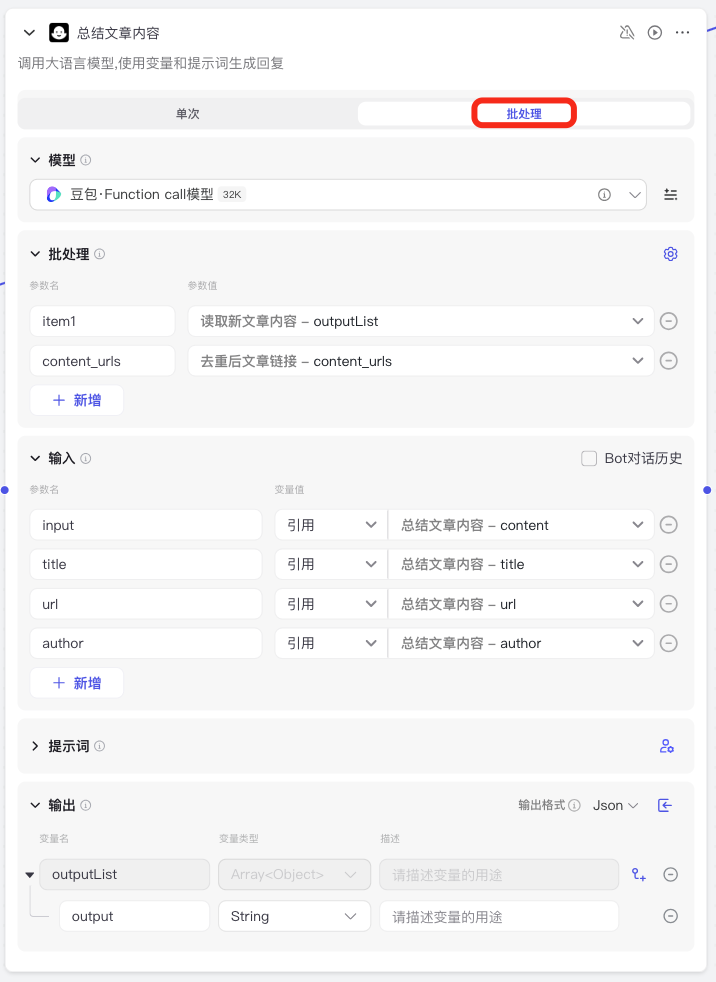Open model parameter settings sliders icon
Screen dimensions: 716x982
point(670,195)
